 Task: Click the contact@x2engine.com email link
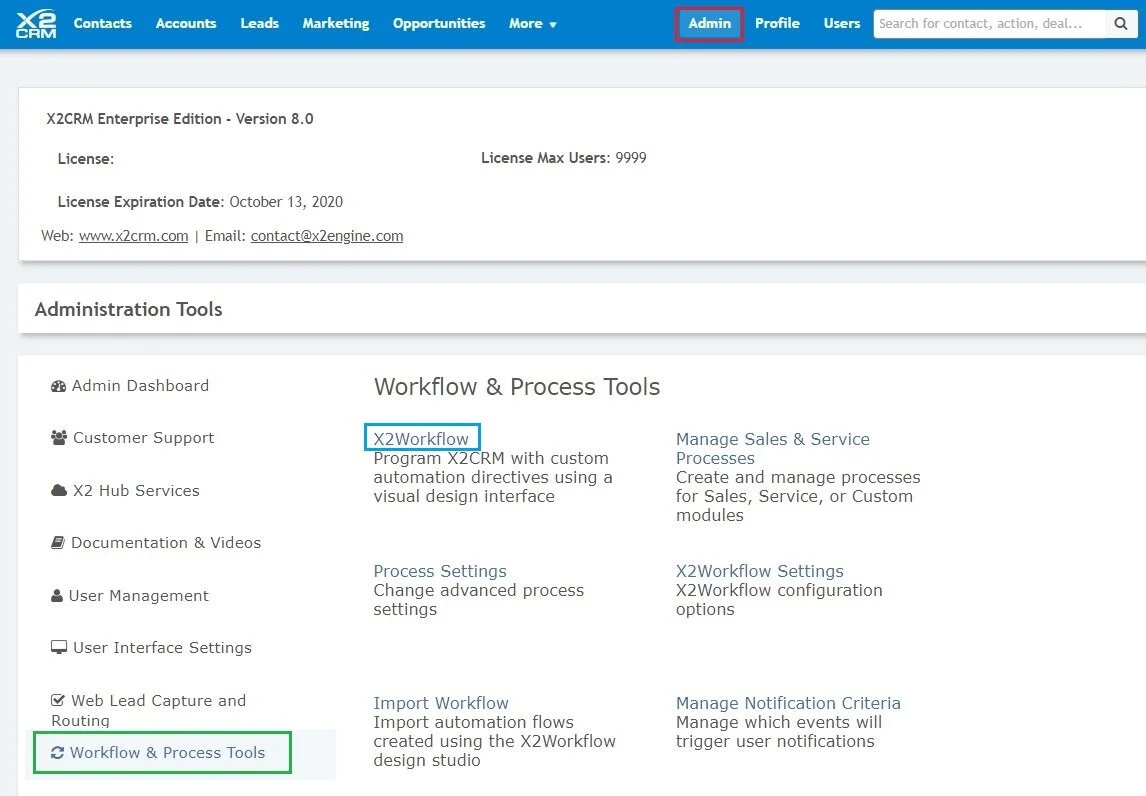tap(327, 236)
